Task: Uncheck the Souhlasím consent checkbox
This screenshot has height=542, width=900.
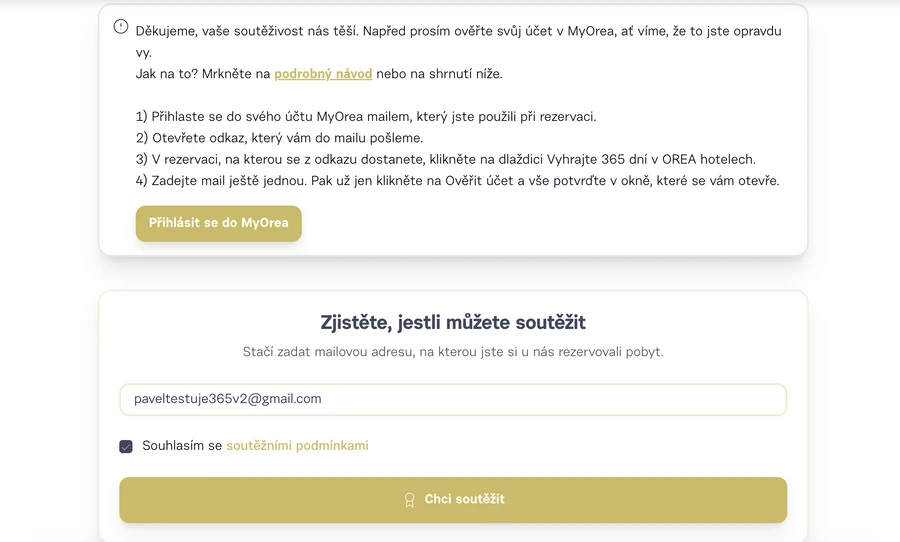Action: (x=126, y=446)
